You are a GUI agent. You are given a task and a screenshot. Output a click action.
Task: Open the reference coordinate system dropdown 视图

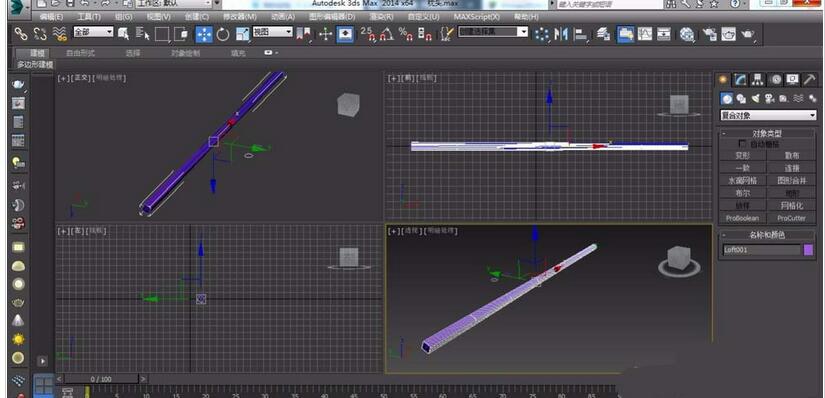click(x=273, y=32)
